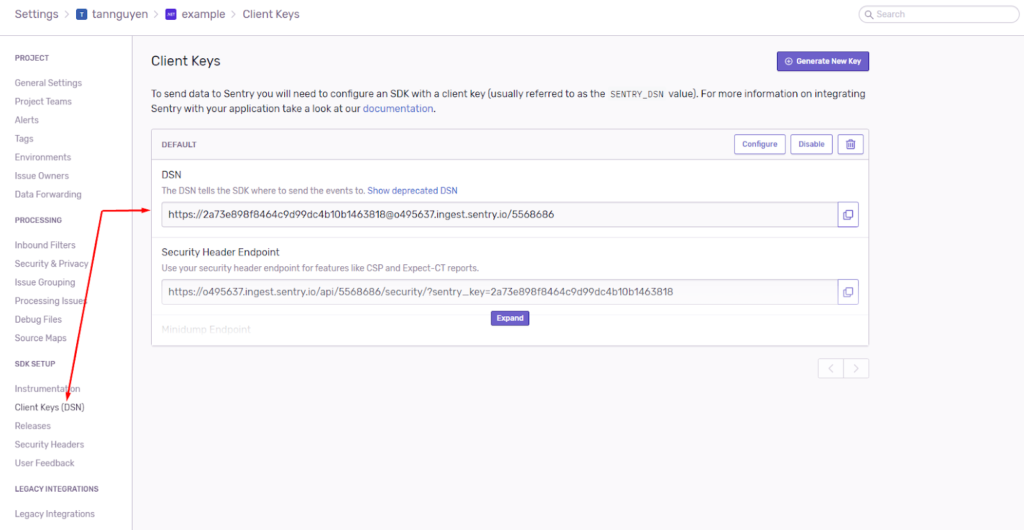Copy the Security Header Endpoint URL
1024x530 pixels.
[x=848, y=292]
